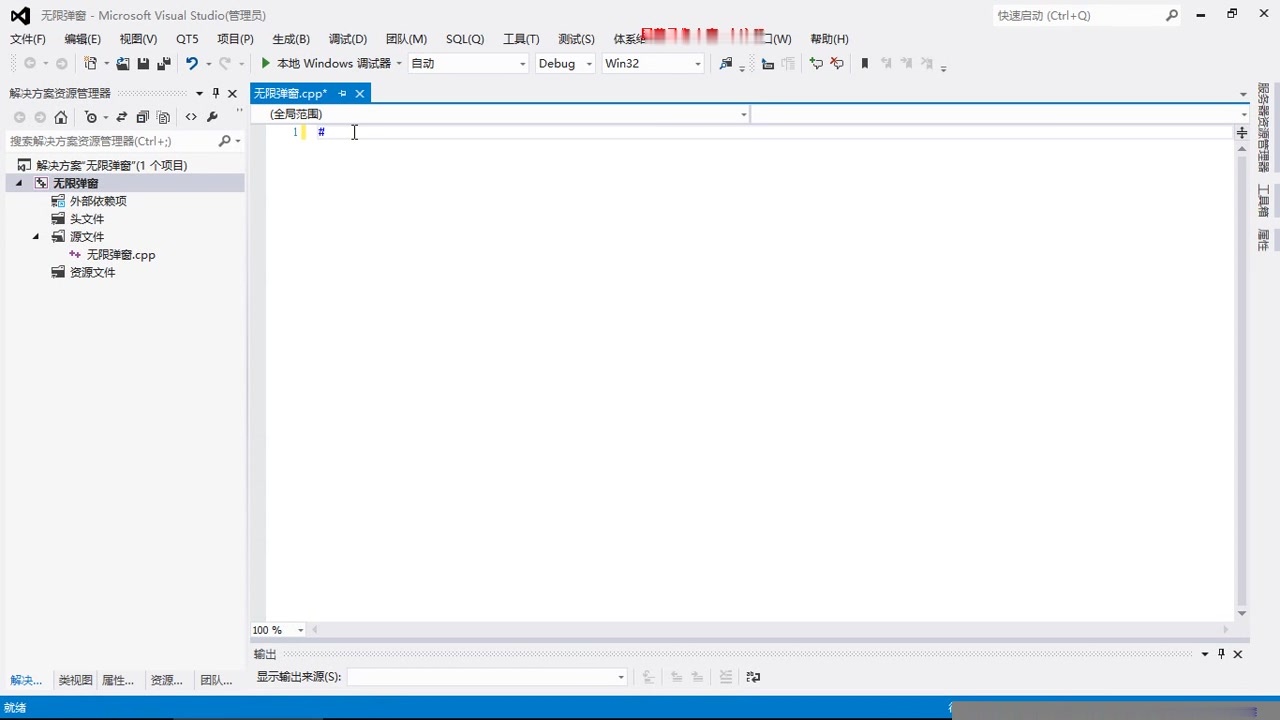This screenshot has height=720, width=1280.
Task: Select the 资源文件 folder
Action: 92,273
